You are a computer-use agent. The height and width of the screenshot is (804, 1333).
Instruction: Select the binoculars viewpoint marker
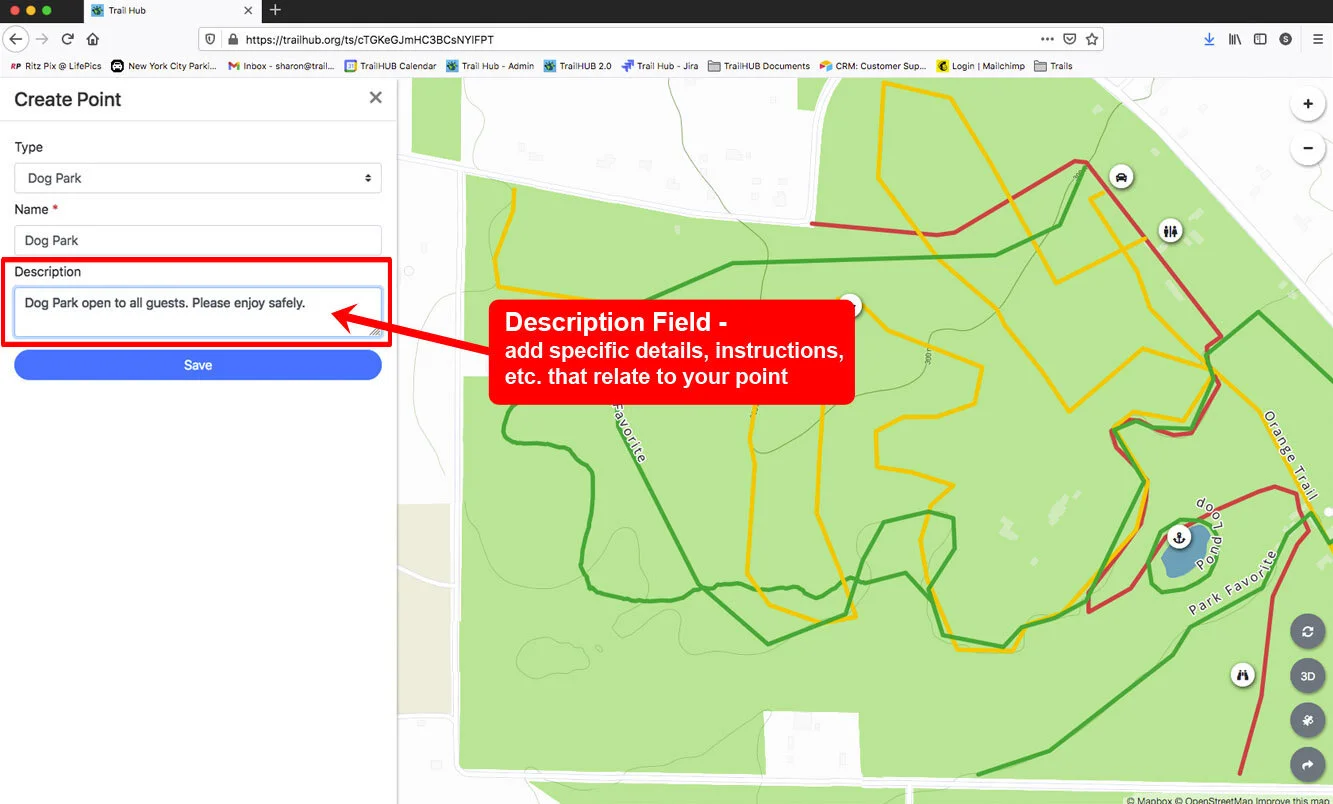click(1243, 675)
